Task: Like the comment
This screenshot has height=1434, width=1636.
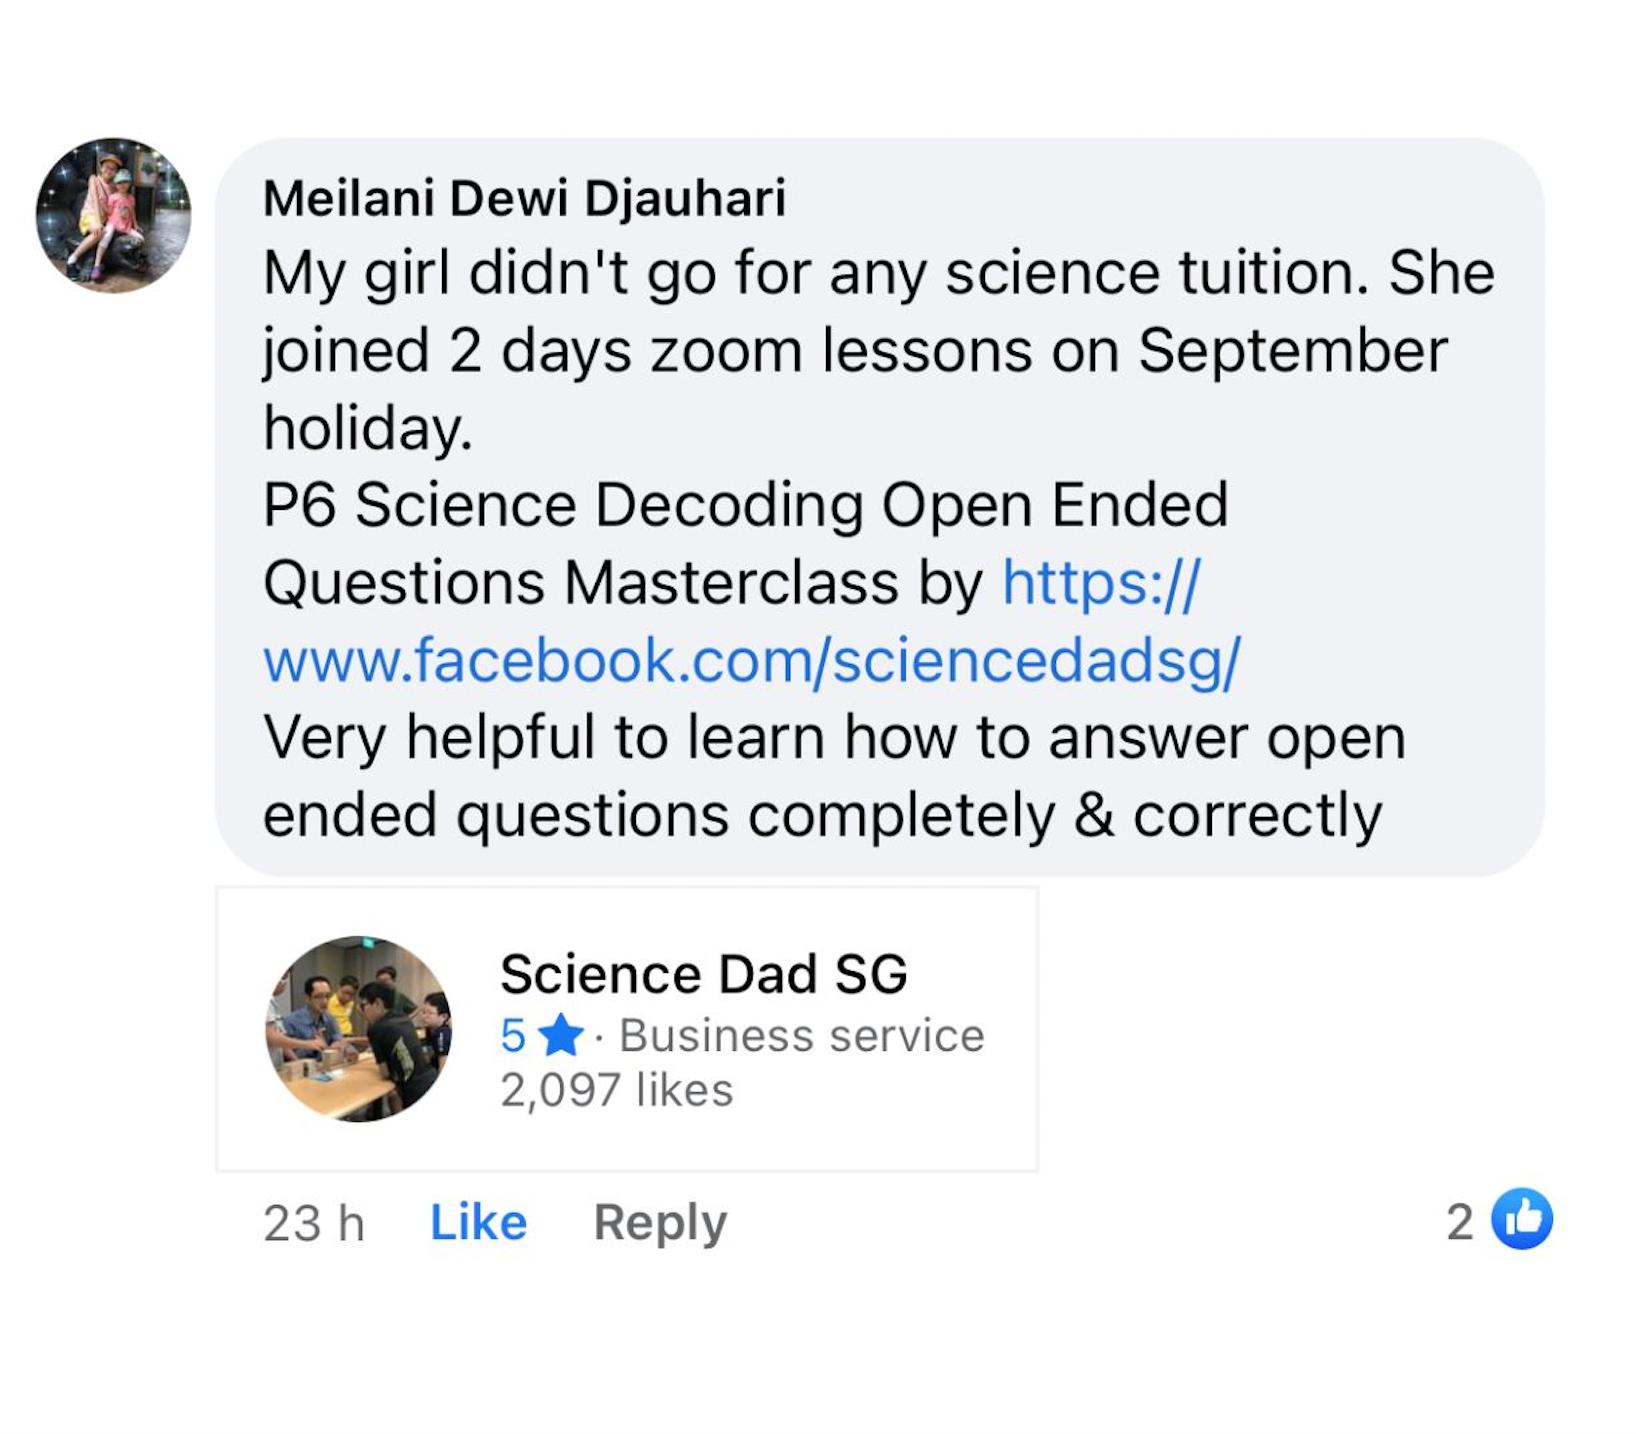Action: tap(478, 1221)
